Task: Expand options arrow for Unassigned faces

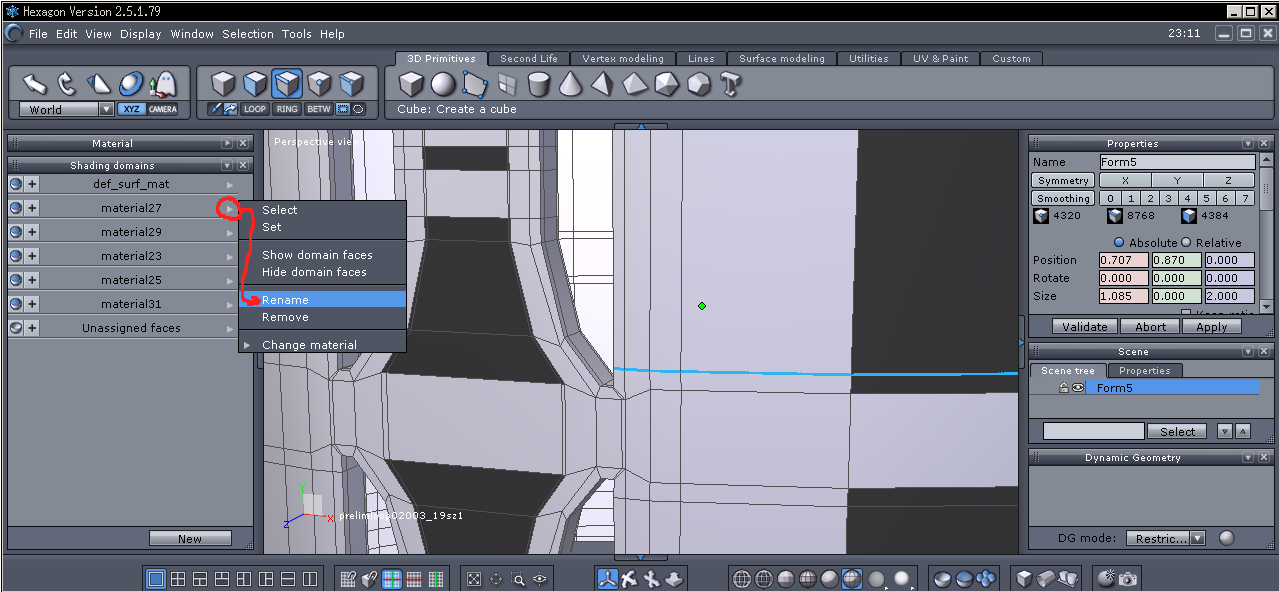Action: [230, 328]
